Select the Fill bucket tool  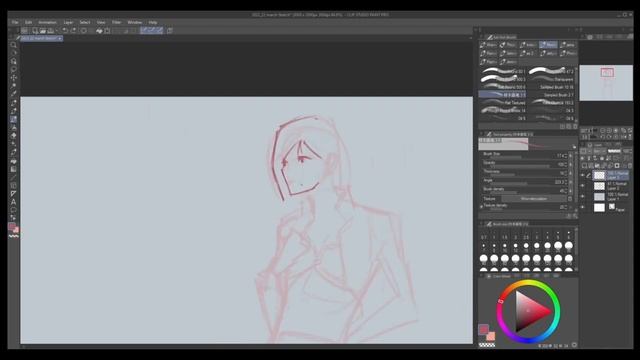pyautogui.click(x=13, y=160)
